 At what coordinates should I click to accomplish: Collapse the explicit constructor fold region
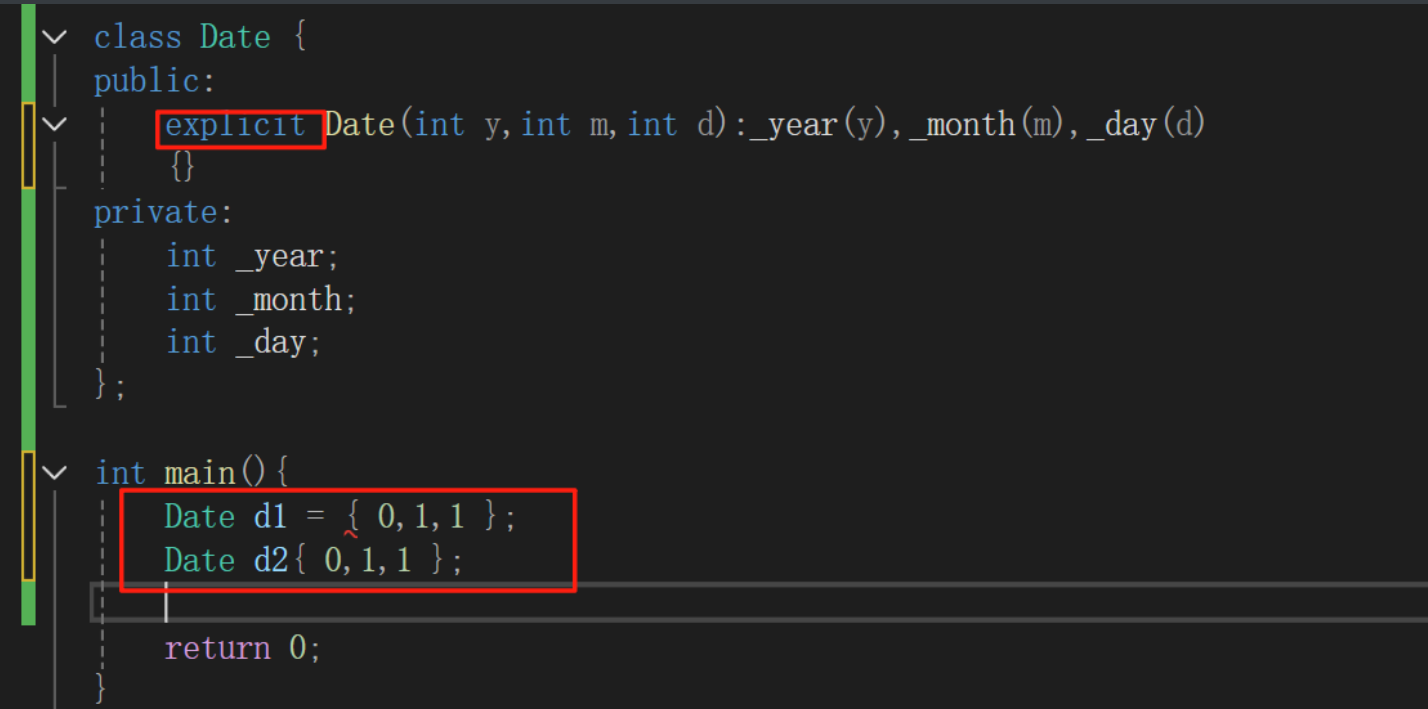[55, 124]
